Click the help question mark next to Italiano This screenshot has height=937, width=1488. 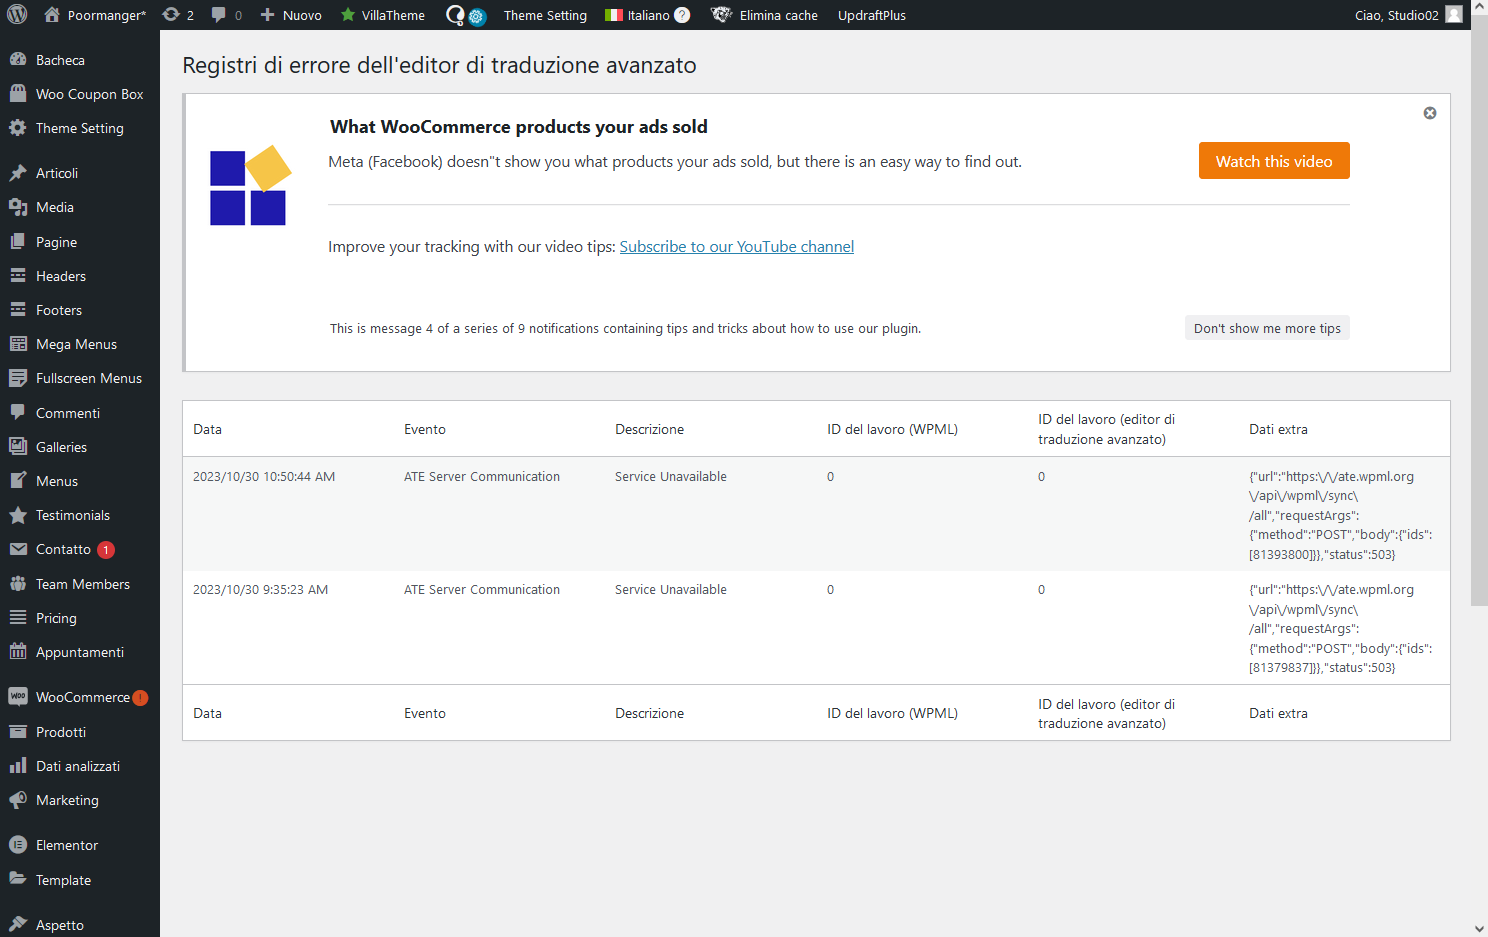pyautogui.click(x=682, y=15)
